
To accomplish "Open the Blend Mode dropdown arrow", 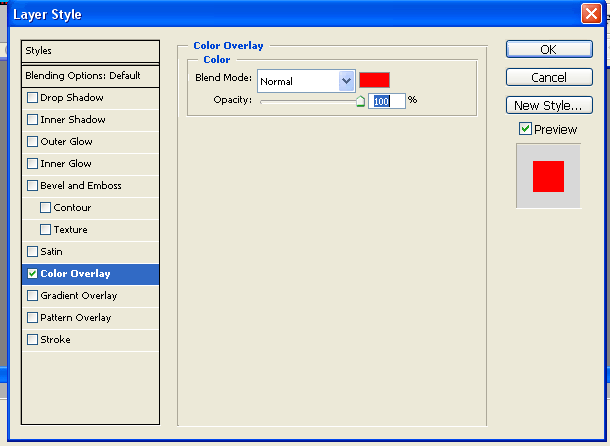I will [x=346, y=81].
